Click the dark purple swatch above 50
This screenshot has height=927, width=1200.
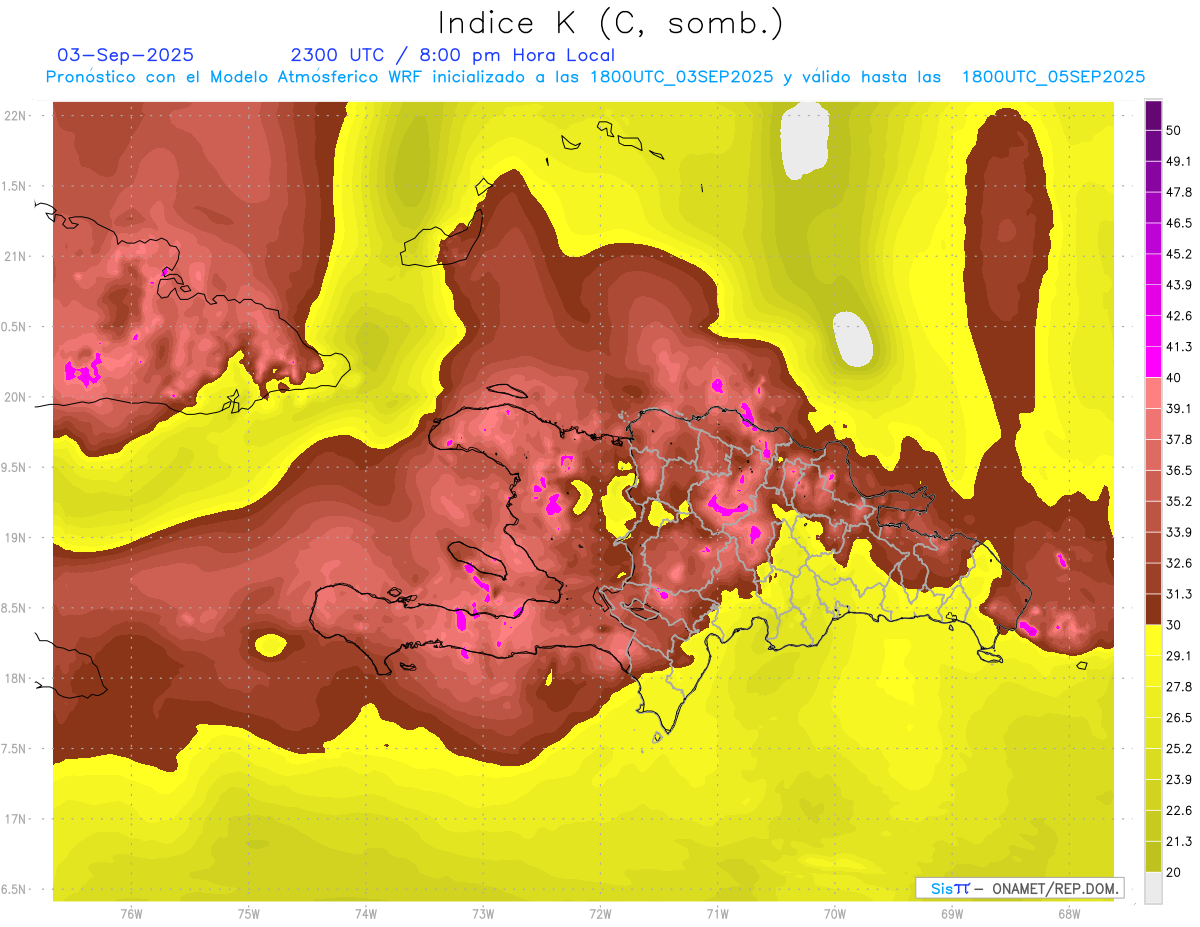1153,114
